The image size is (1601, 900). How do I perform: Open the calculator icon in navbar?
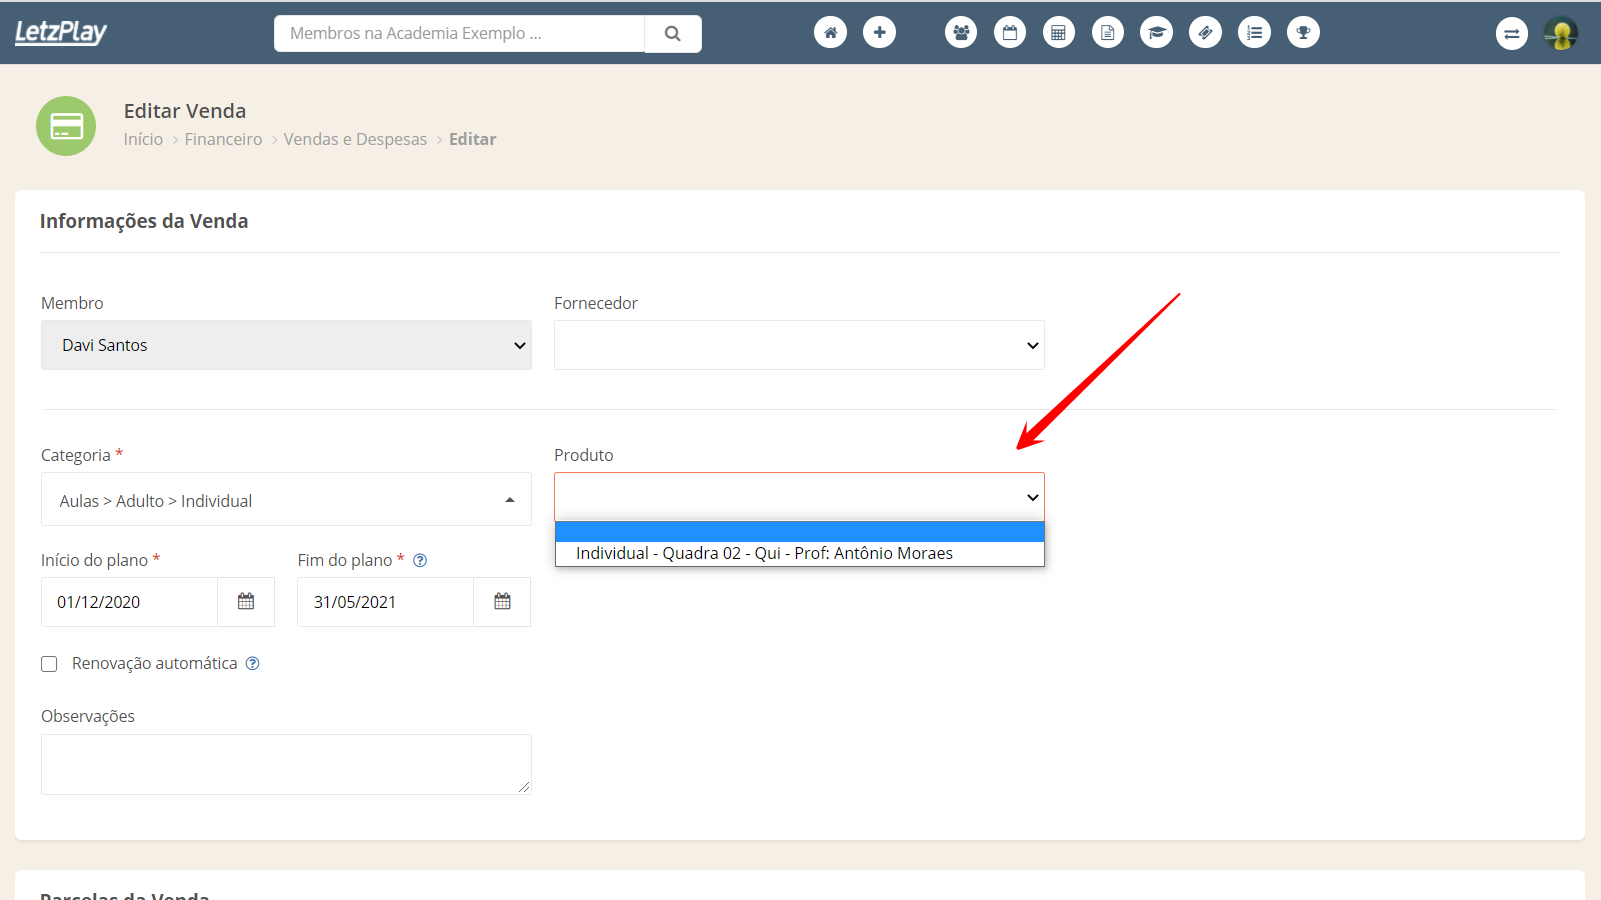(x=1058, y=33)
